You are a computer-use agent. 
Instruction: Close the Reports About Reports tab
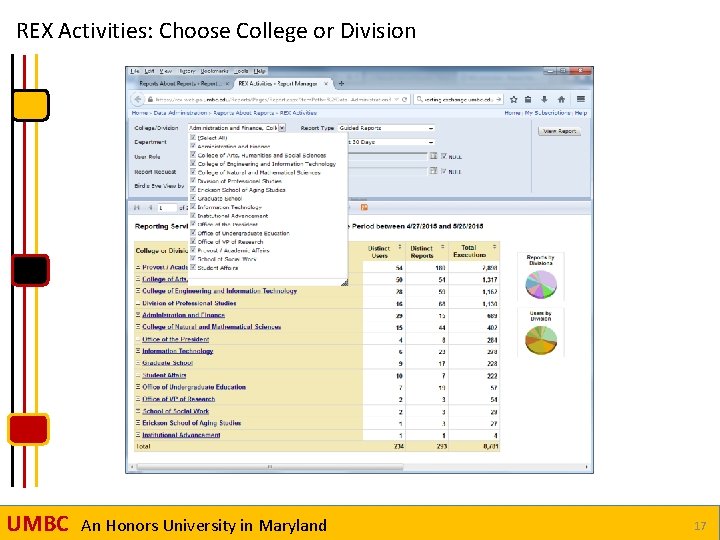(227, 84)
